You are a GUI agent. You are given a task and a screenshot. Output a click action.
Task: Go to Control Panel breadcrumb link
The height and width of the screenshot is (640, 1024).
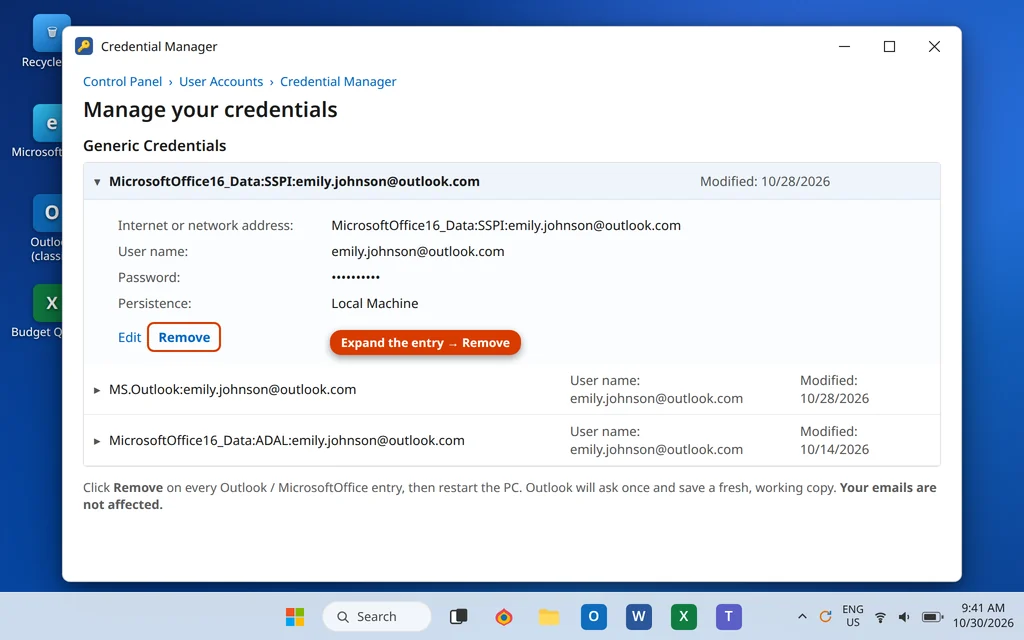(x=122, y=82)
